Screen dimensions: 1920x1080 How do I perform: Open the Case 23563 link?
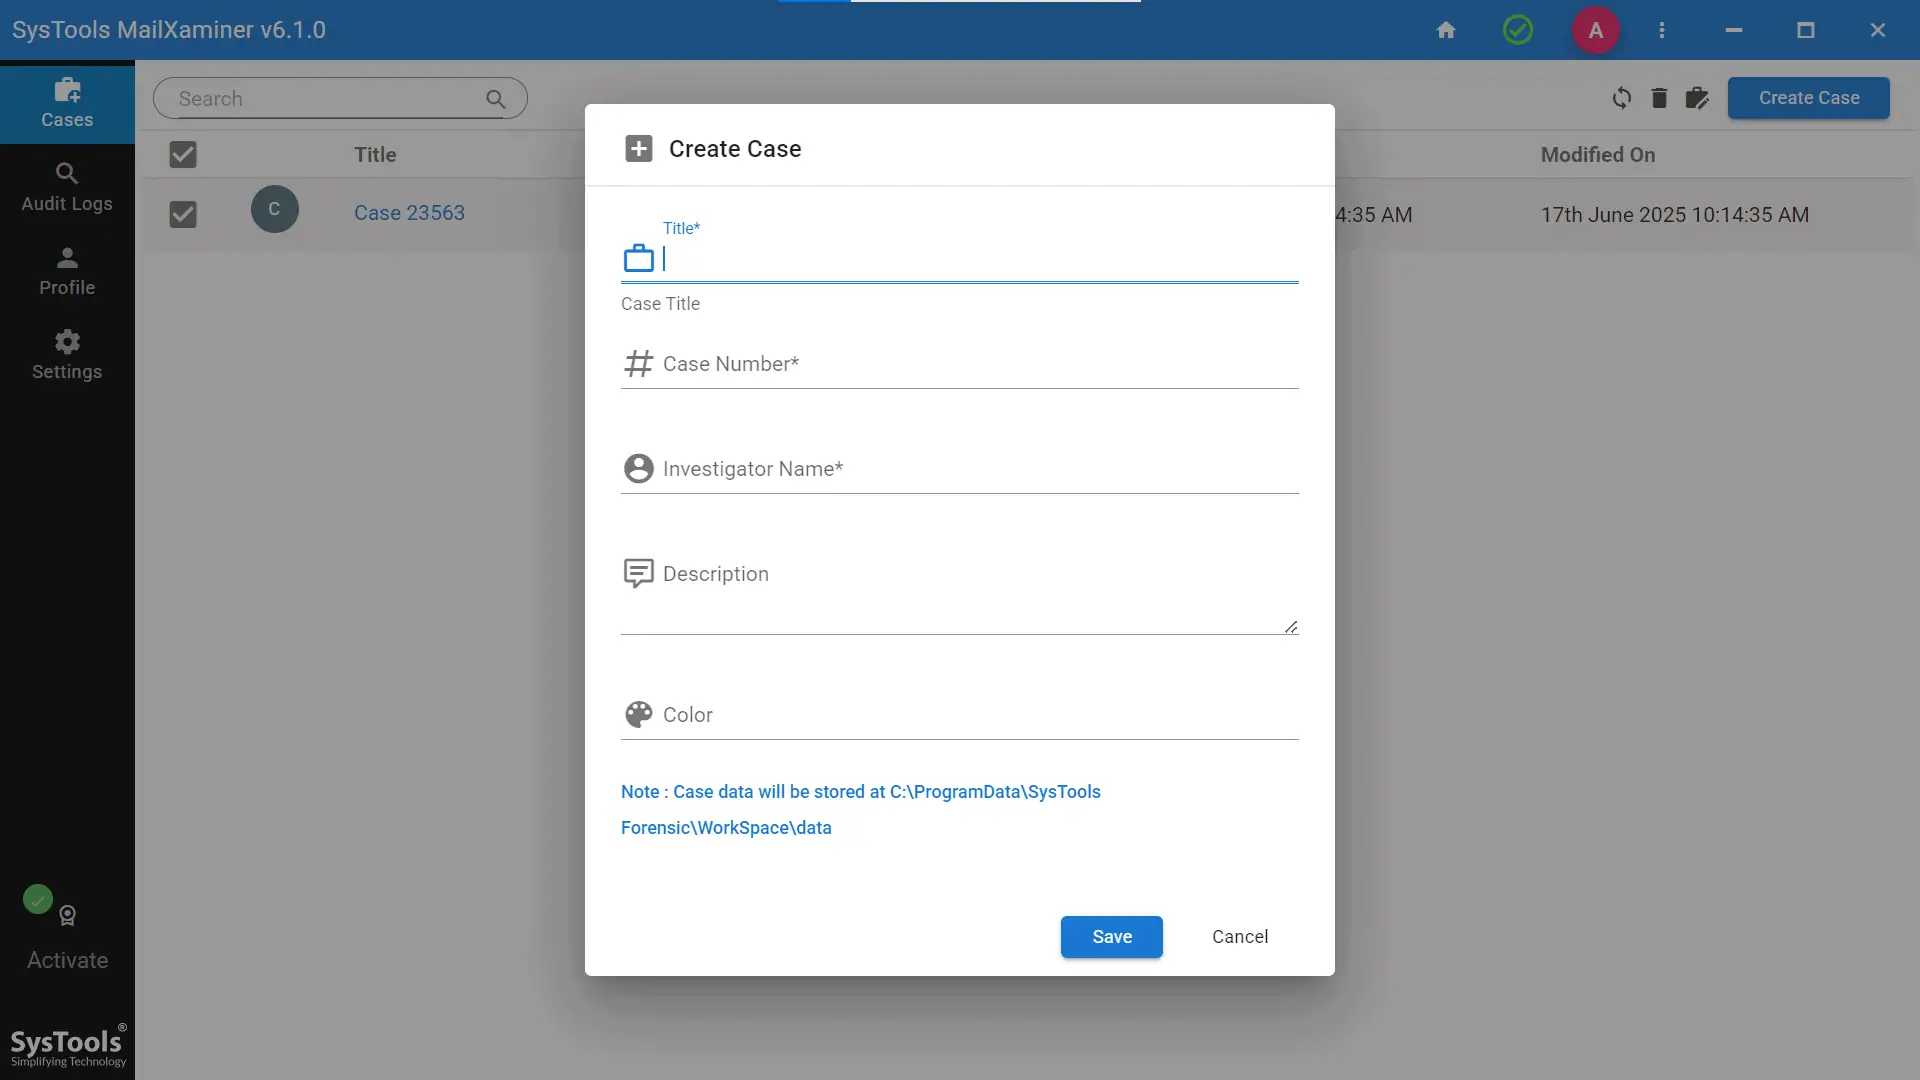pos(409,212)
